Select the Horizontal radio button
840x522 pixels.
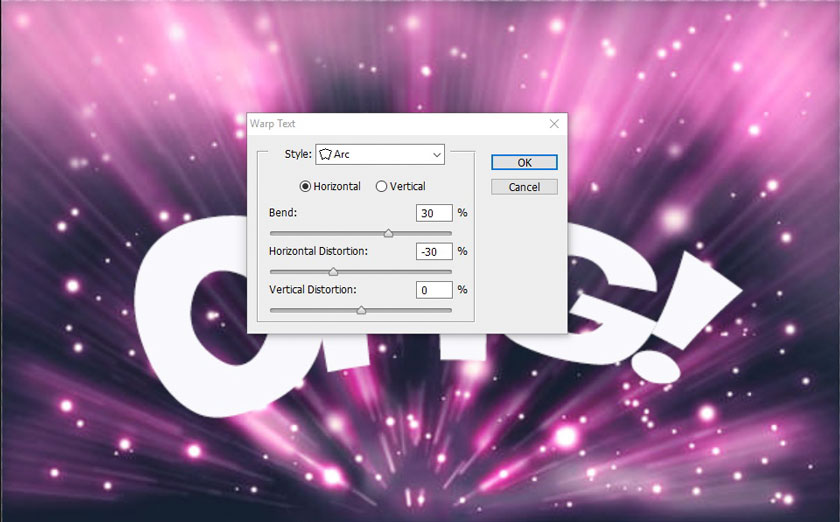305,186
